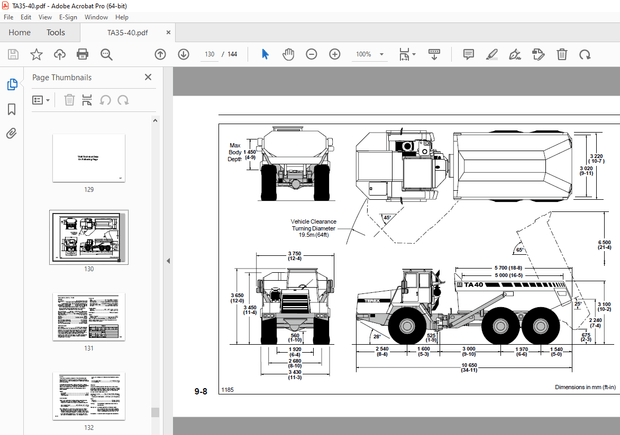Rotate the page with the main toolbar rotate icon
Image resolution: width=620 pixels, height=435 pixels.
tap(585, 54)
